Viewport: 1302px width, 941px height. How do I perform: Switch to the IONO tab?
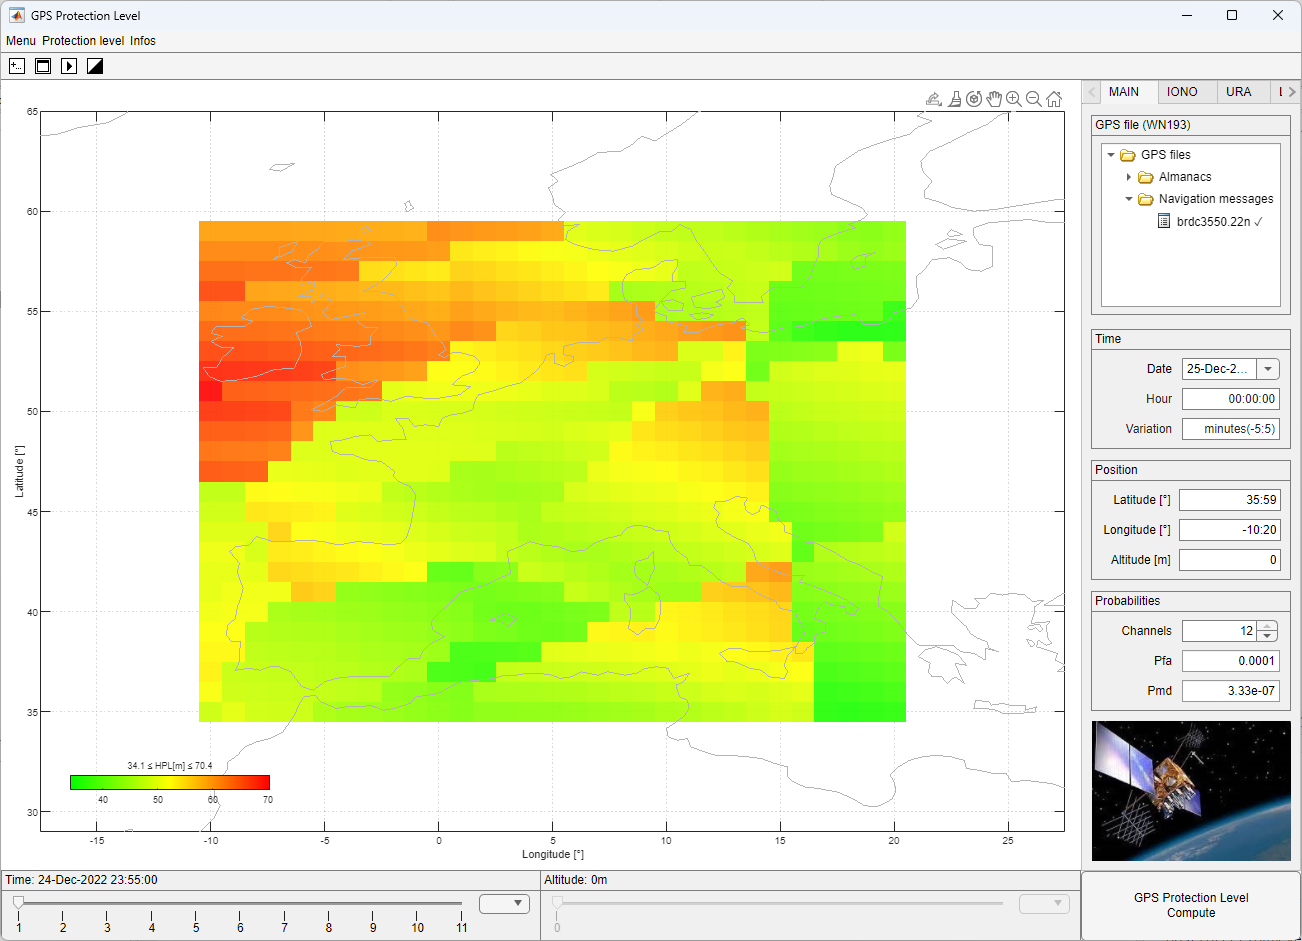(x=1182, y=92)
